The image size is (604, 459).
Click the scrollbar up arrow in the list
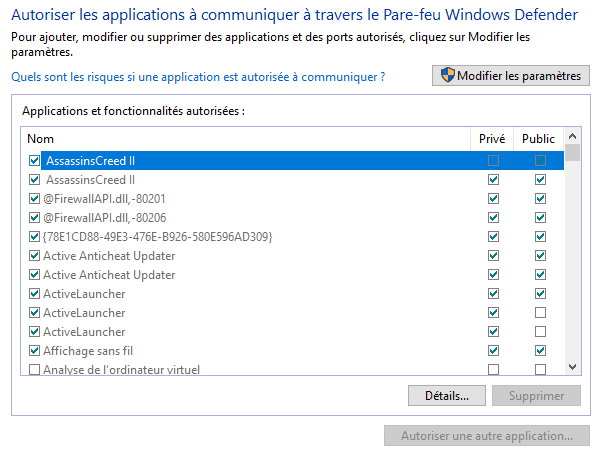572,135
